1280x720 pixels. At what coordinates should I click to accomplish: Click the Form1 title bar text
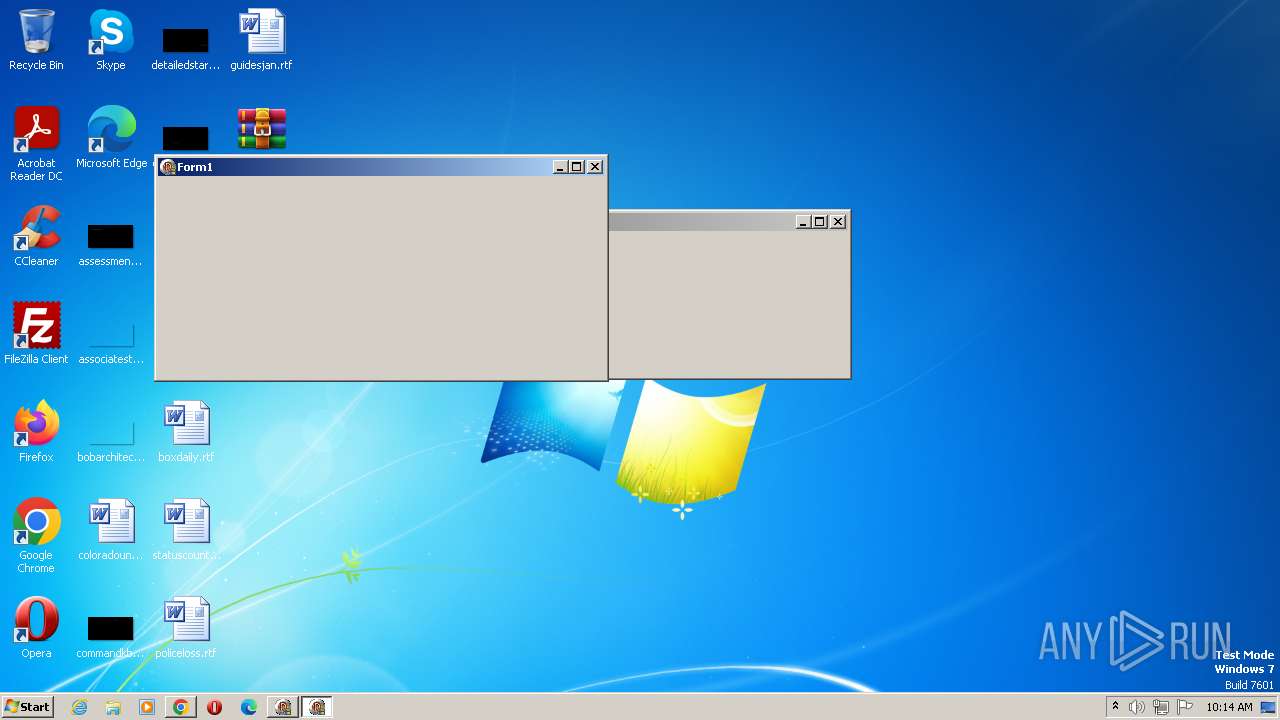tap(195, 167)
